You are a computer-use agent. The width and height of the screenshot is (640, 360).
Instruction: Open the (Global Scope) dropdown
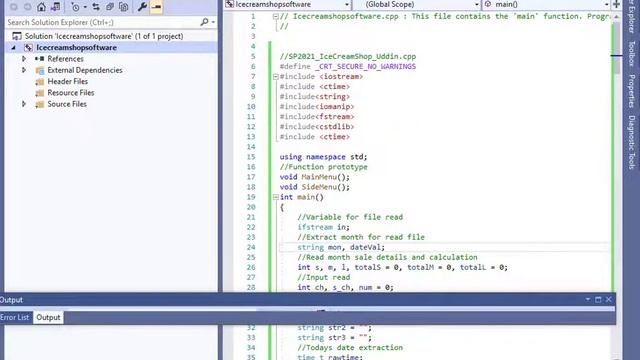point(416,4)
